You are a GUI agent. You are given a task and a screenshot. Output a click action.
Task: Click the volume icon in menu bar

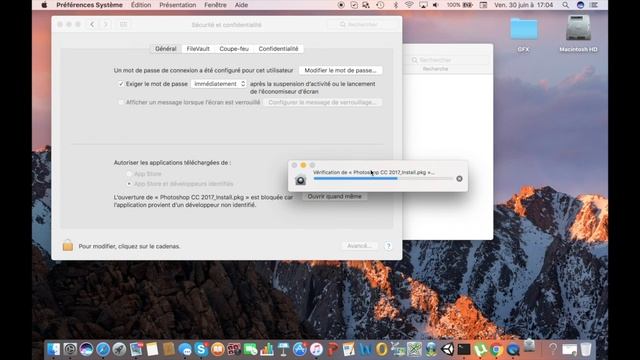tap(436, 5)
